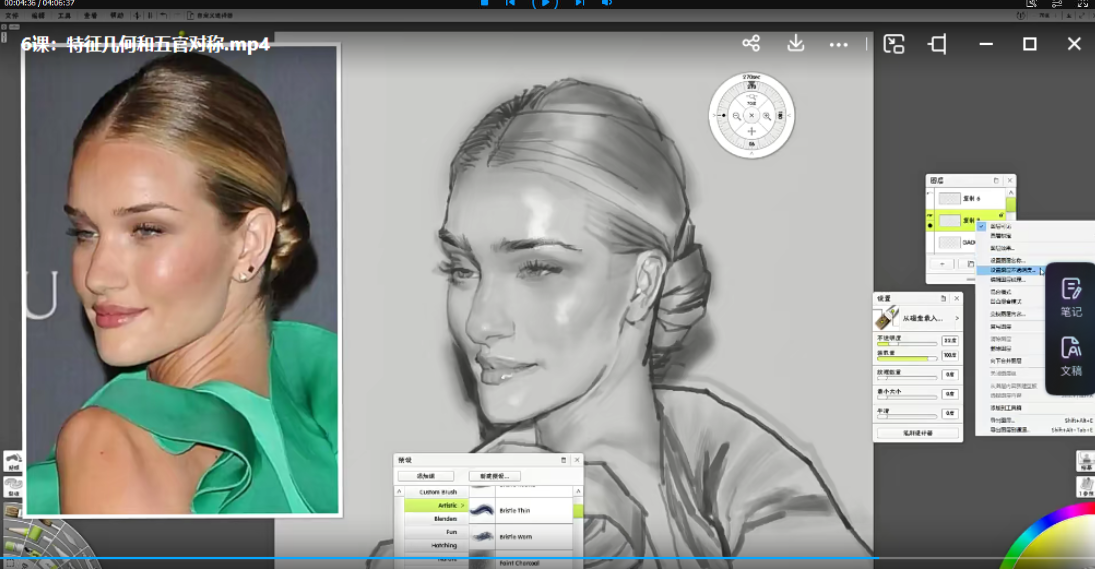1095x569 pixels.
Task: Click the share icon in video player
Action: pyautogui.click(x=751, y=43)
